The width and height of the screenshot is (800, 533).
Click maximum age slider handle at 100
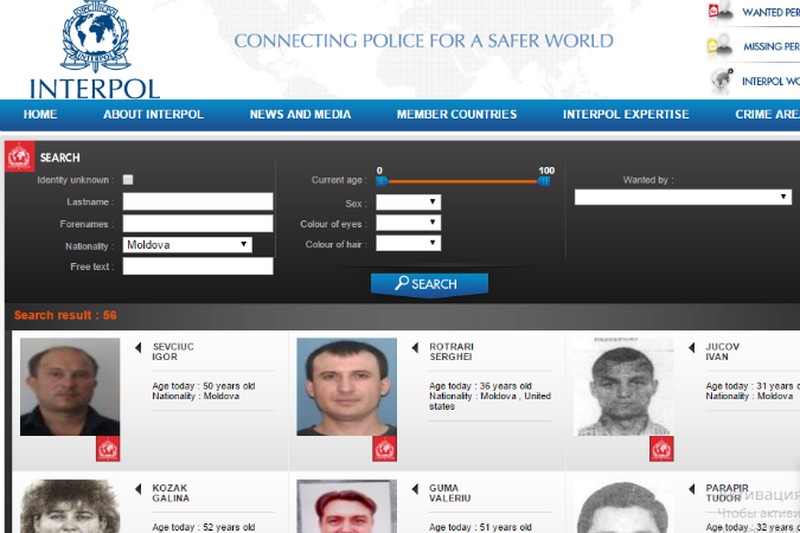(x=544, y=181)
